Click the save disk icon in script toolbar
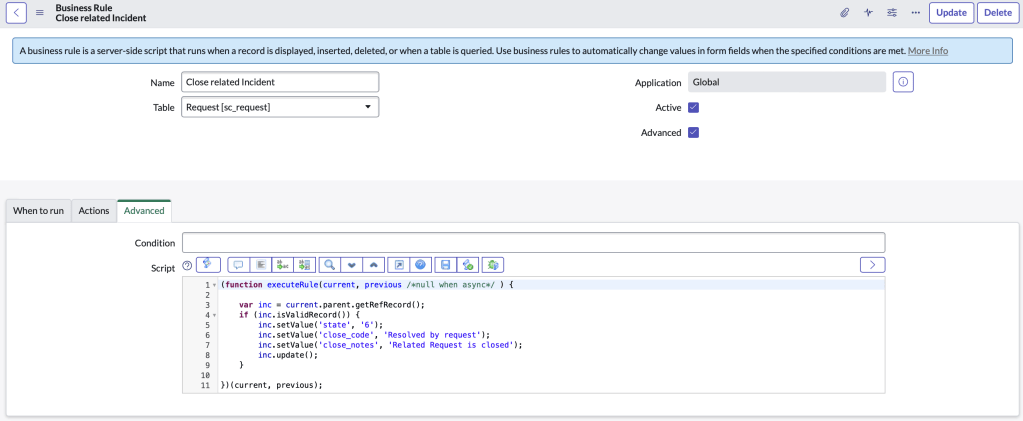 tap(444, 265)
